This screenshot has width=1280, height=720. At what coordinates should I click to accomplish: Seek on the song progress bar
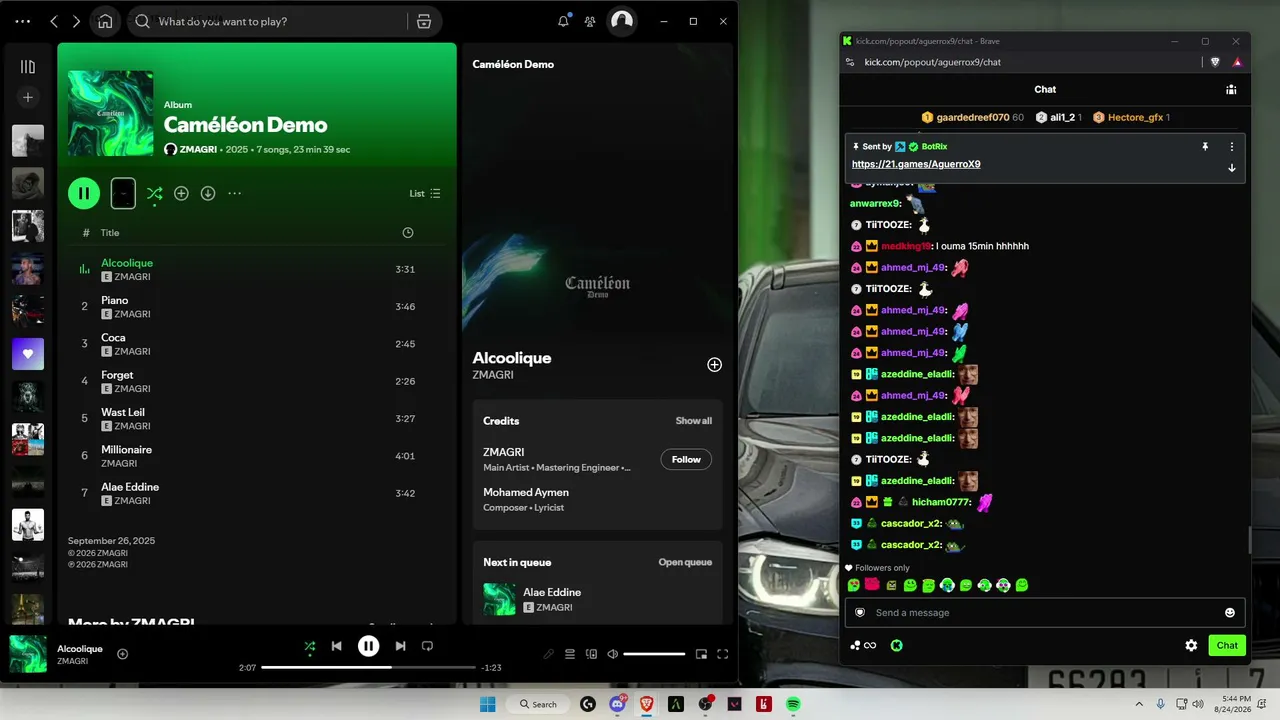[368, 667]
